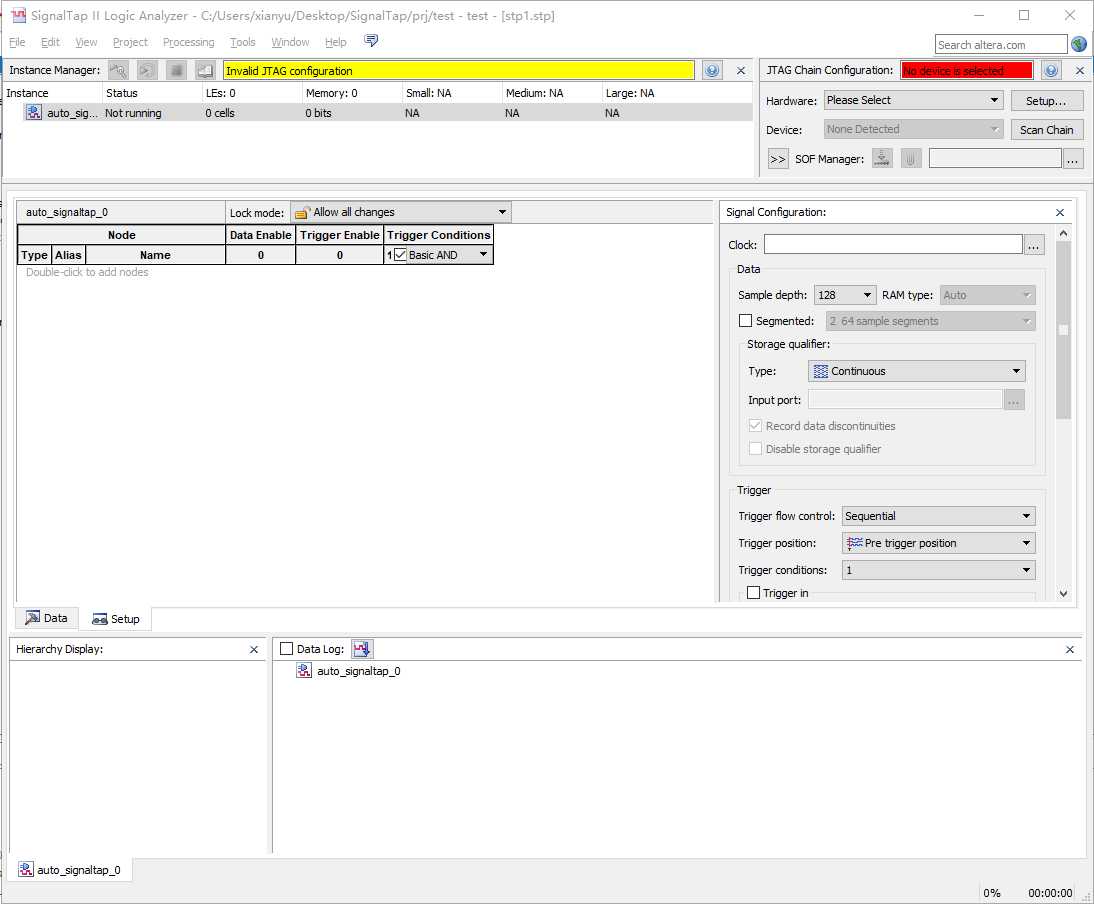
Task: Open the Edit menu
Action: point(50,42)
